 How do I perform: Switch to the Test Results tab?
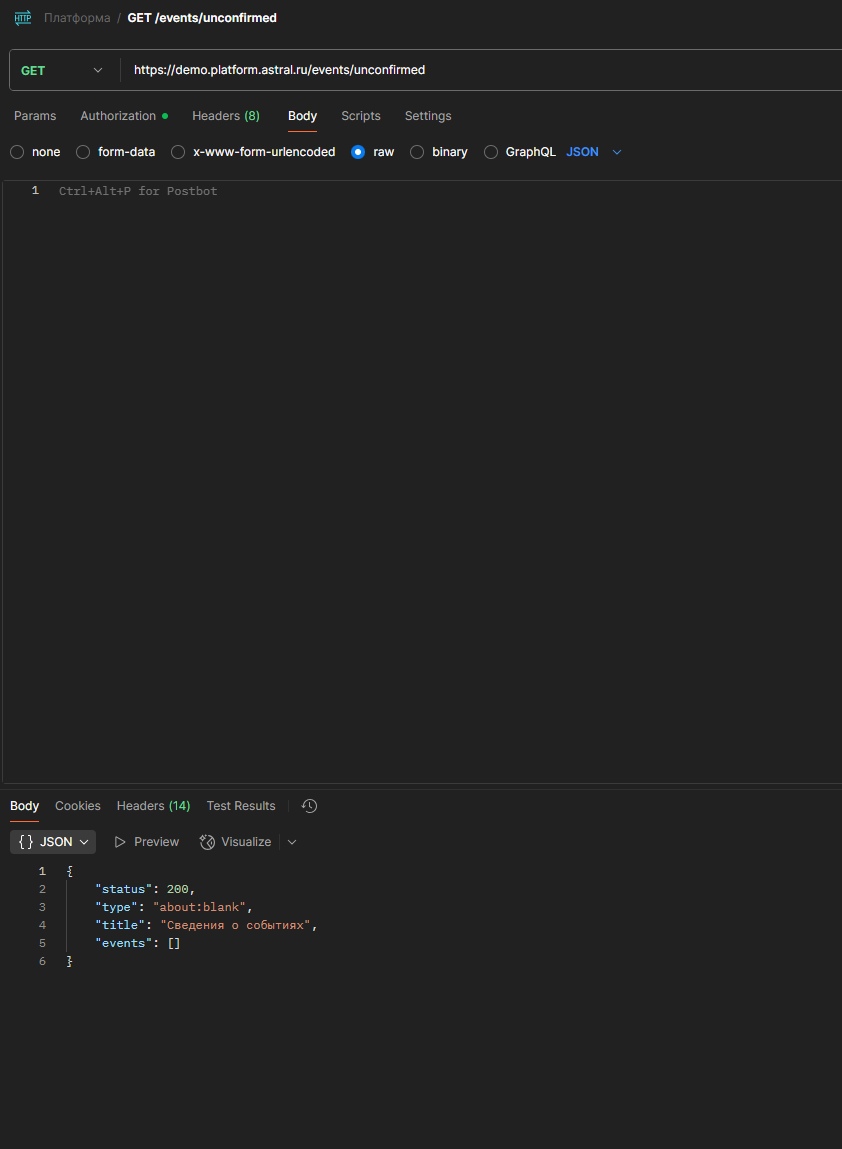coord(241,806)
